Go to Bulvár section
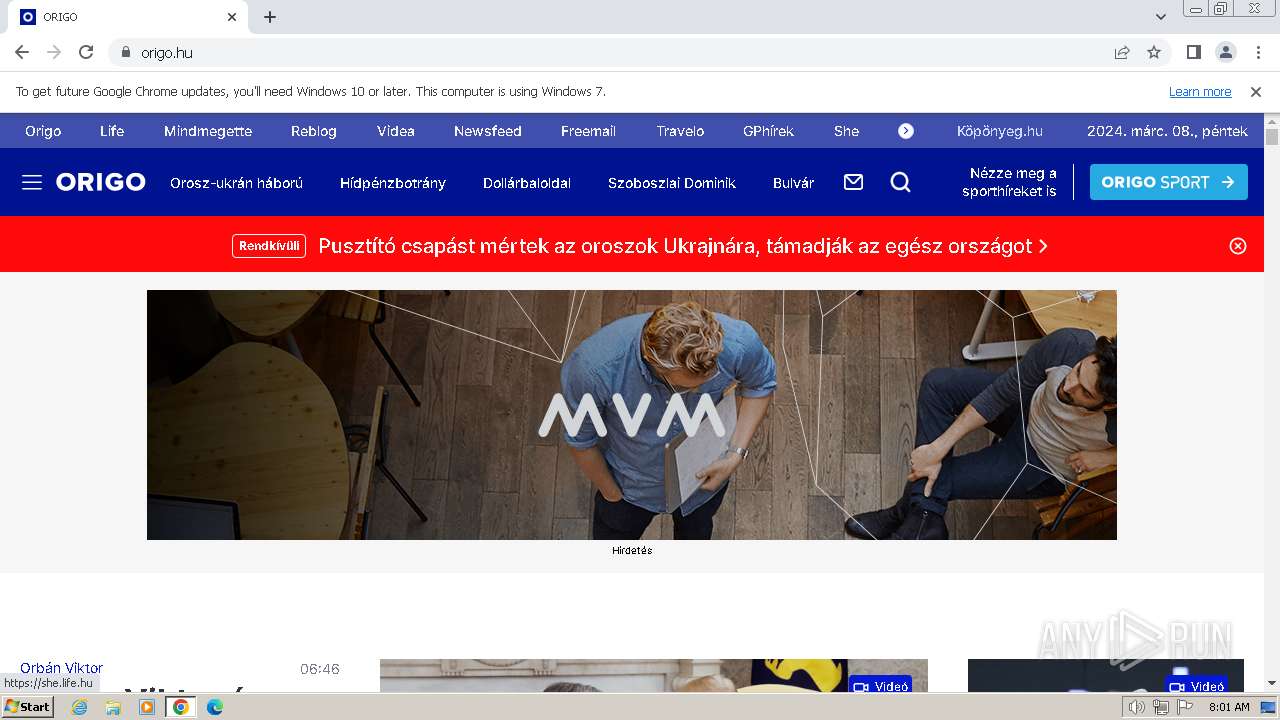The image size is (1280, 720). tap(794, 183)
